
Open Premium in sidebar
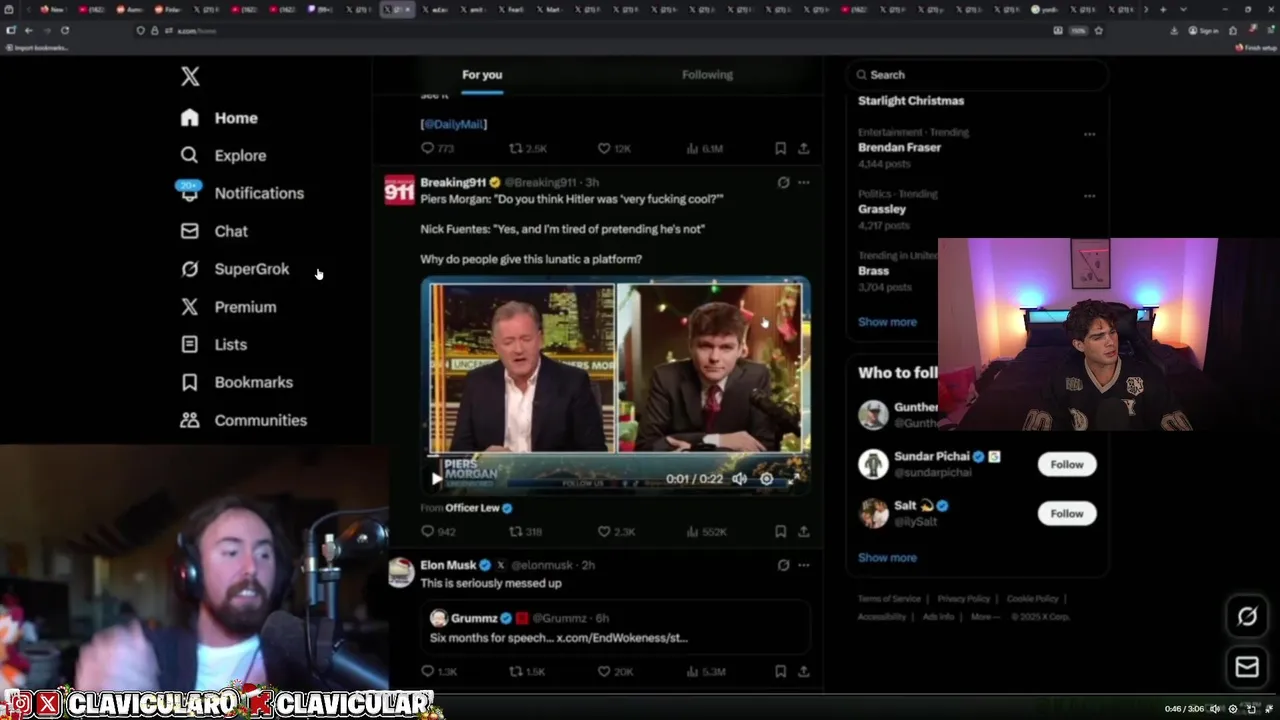227,307
